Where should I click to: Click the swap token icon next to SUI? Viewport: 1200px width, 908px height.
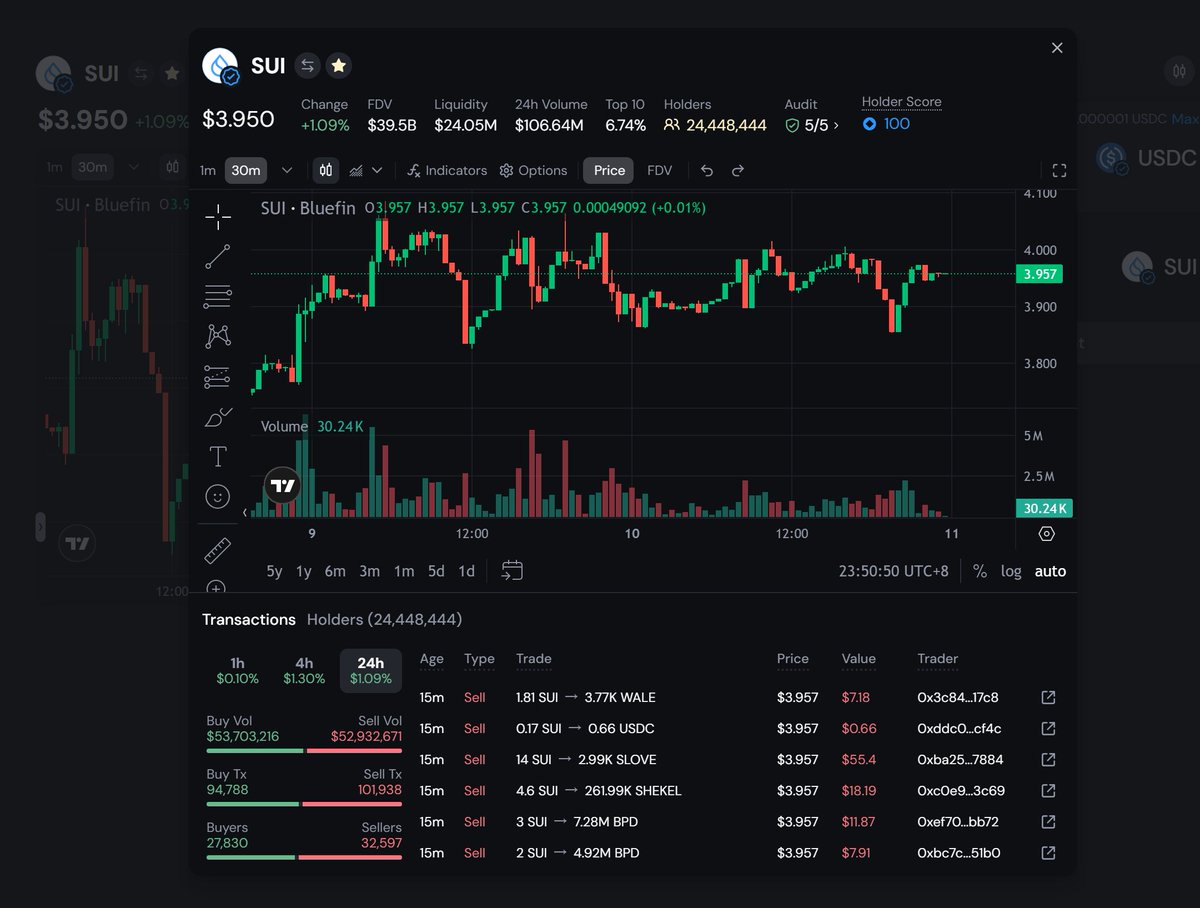pyautogui.click(x=308, y=66)
